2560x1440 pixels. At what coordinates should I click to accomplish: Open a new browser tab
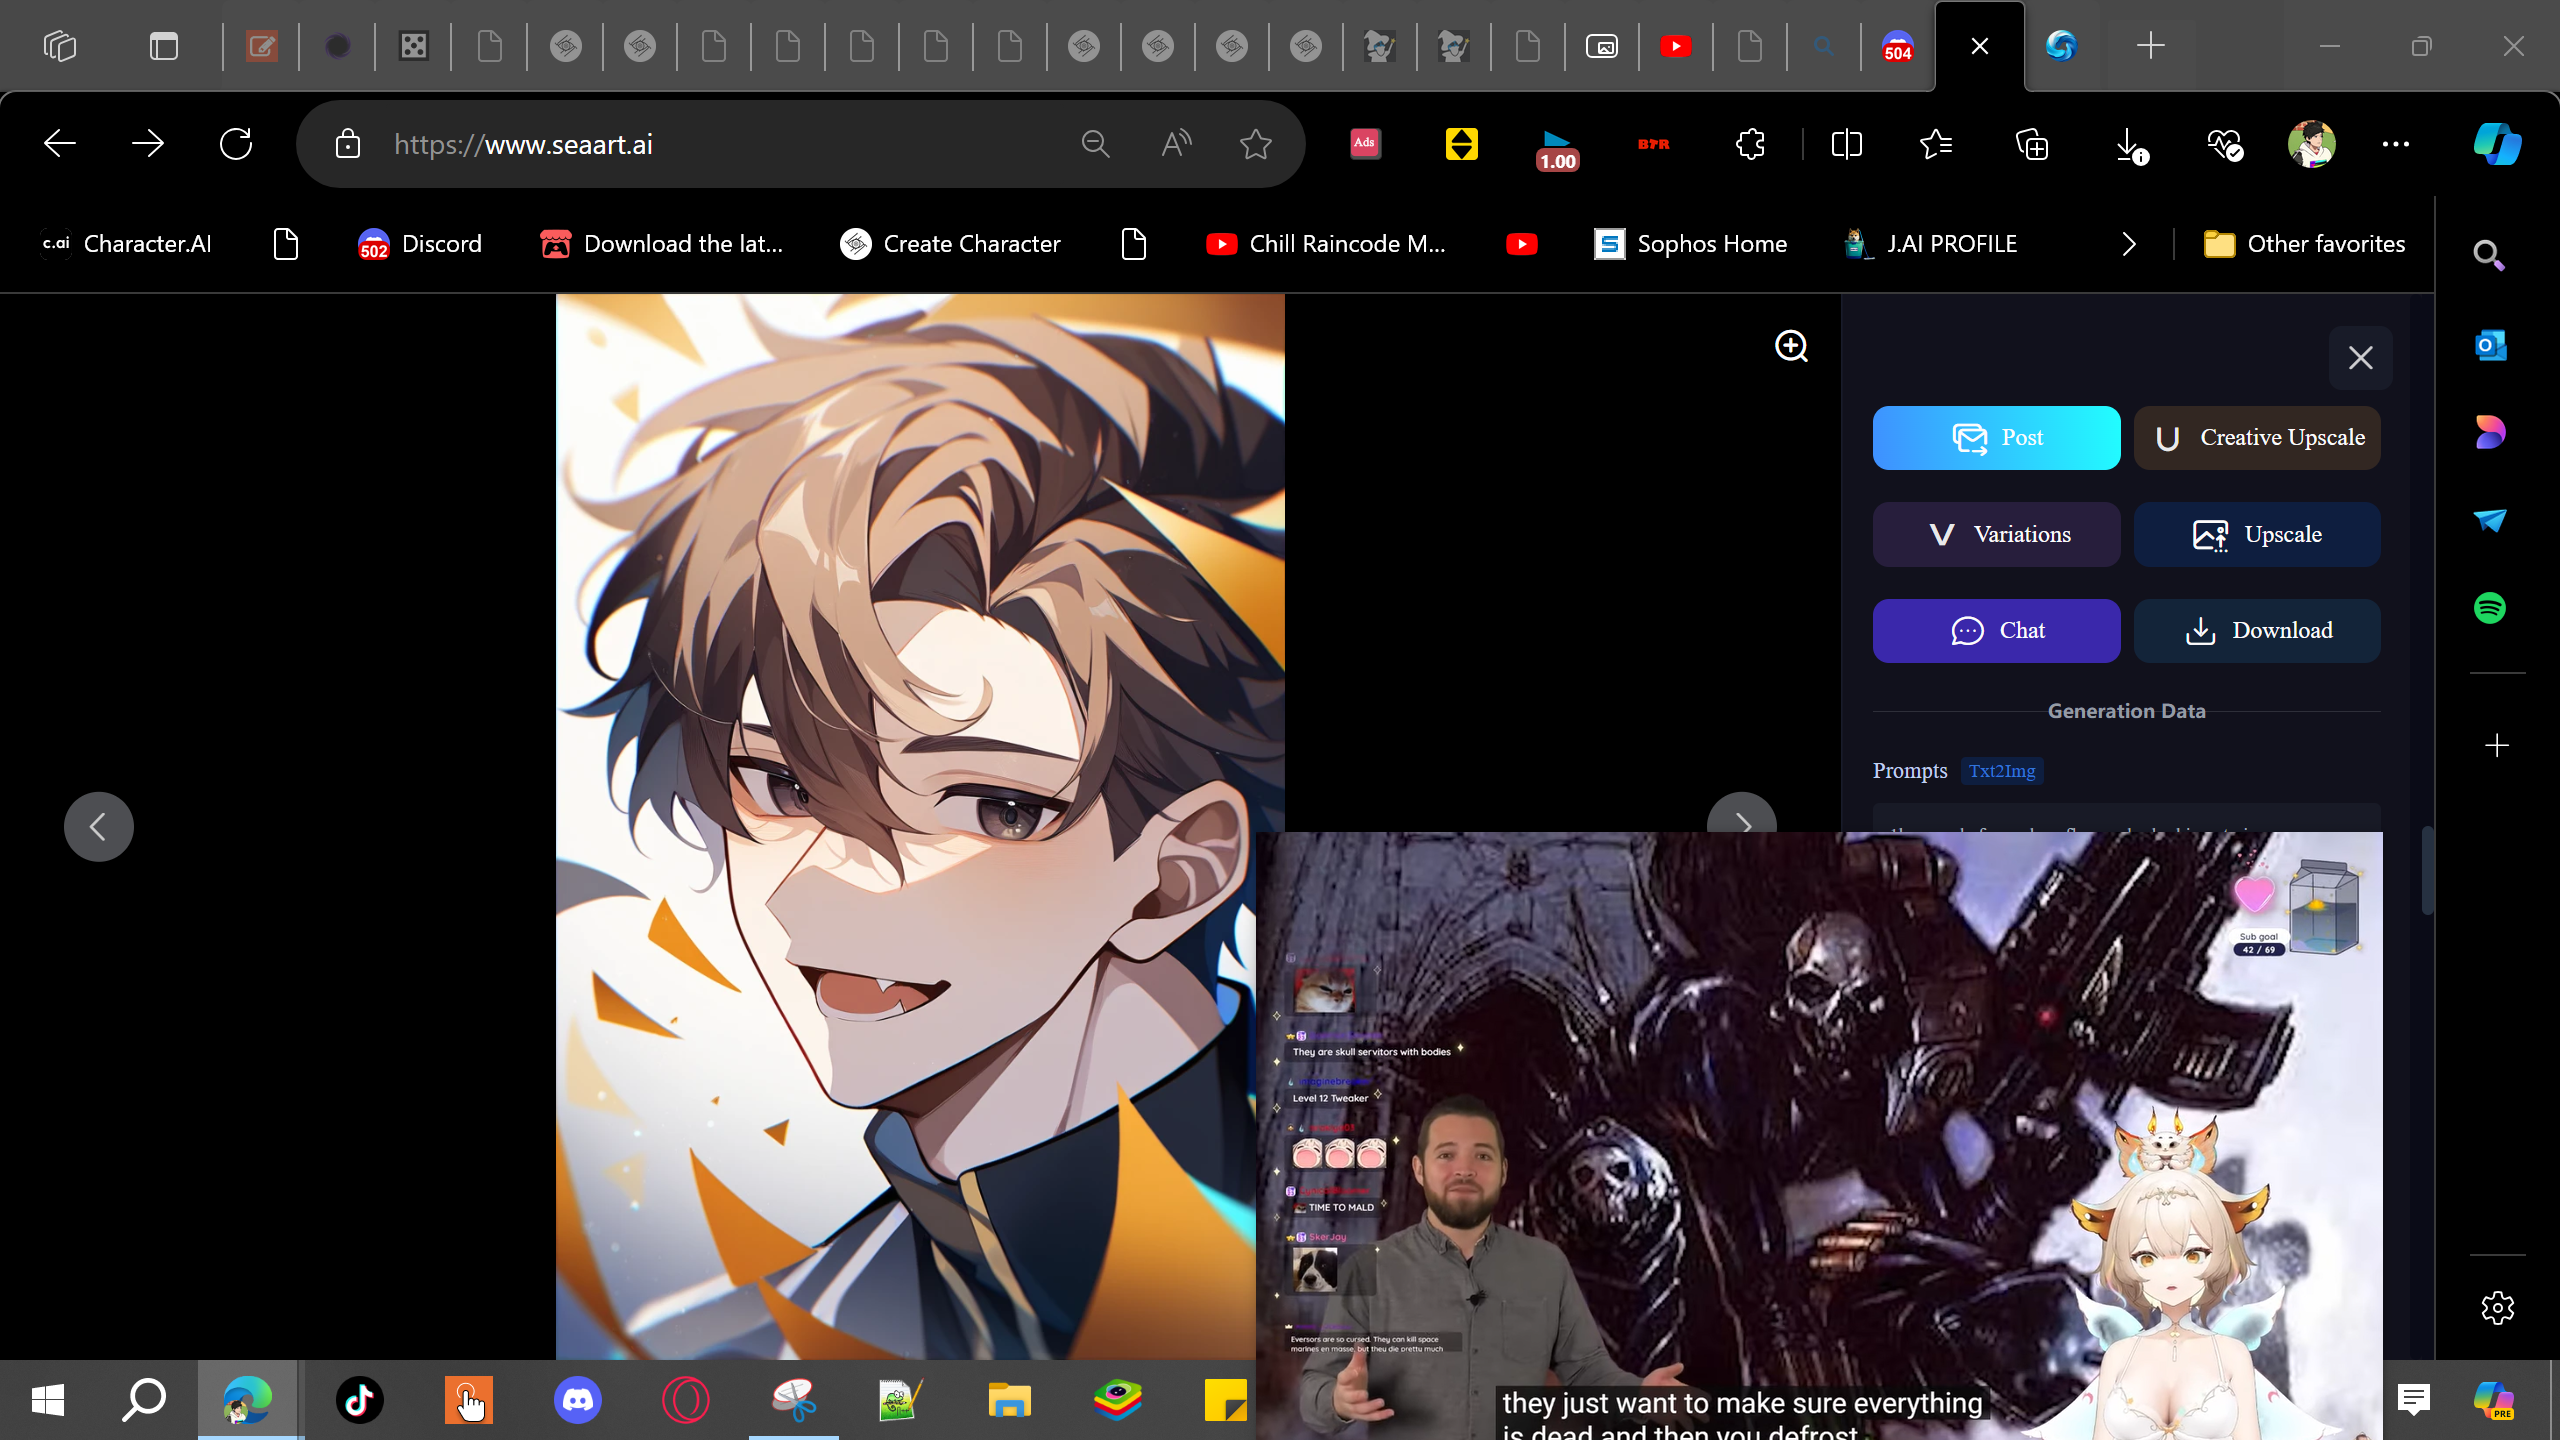pos(2150,46)
